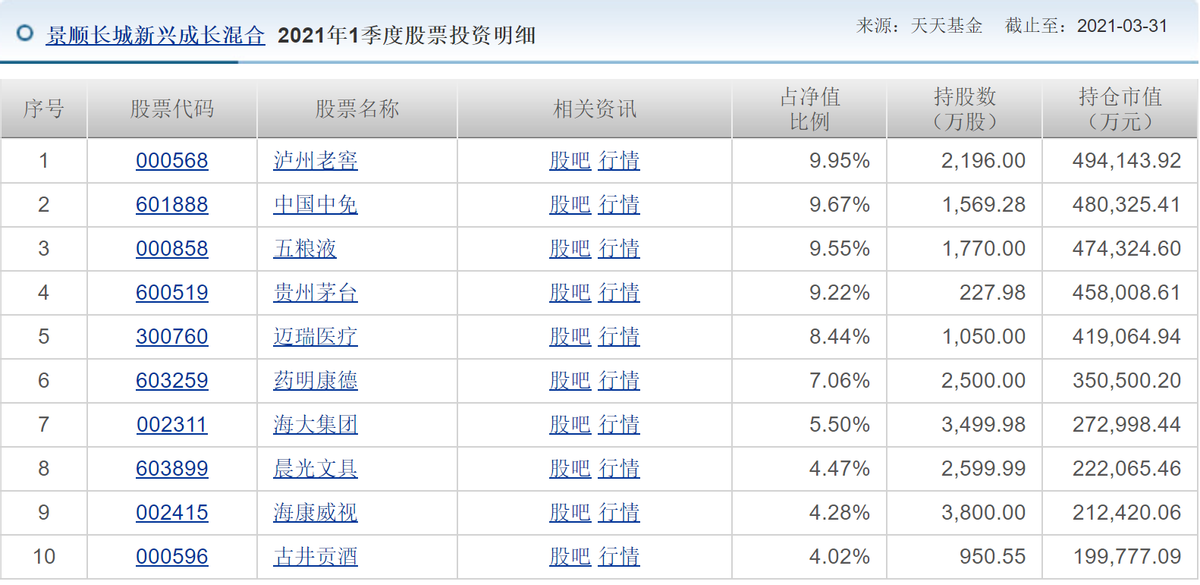Open 股吧 for 海康威视 row
This screenshot has width=1200, height=585.
point(570,513)
